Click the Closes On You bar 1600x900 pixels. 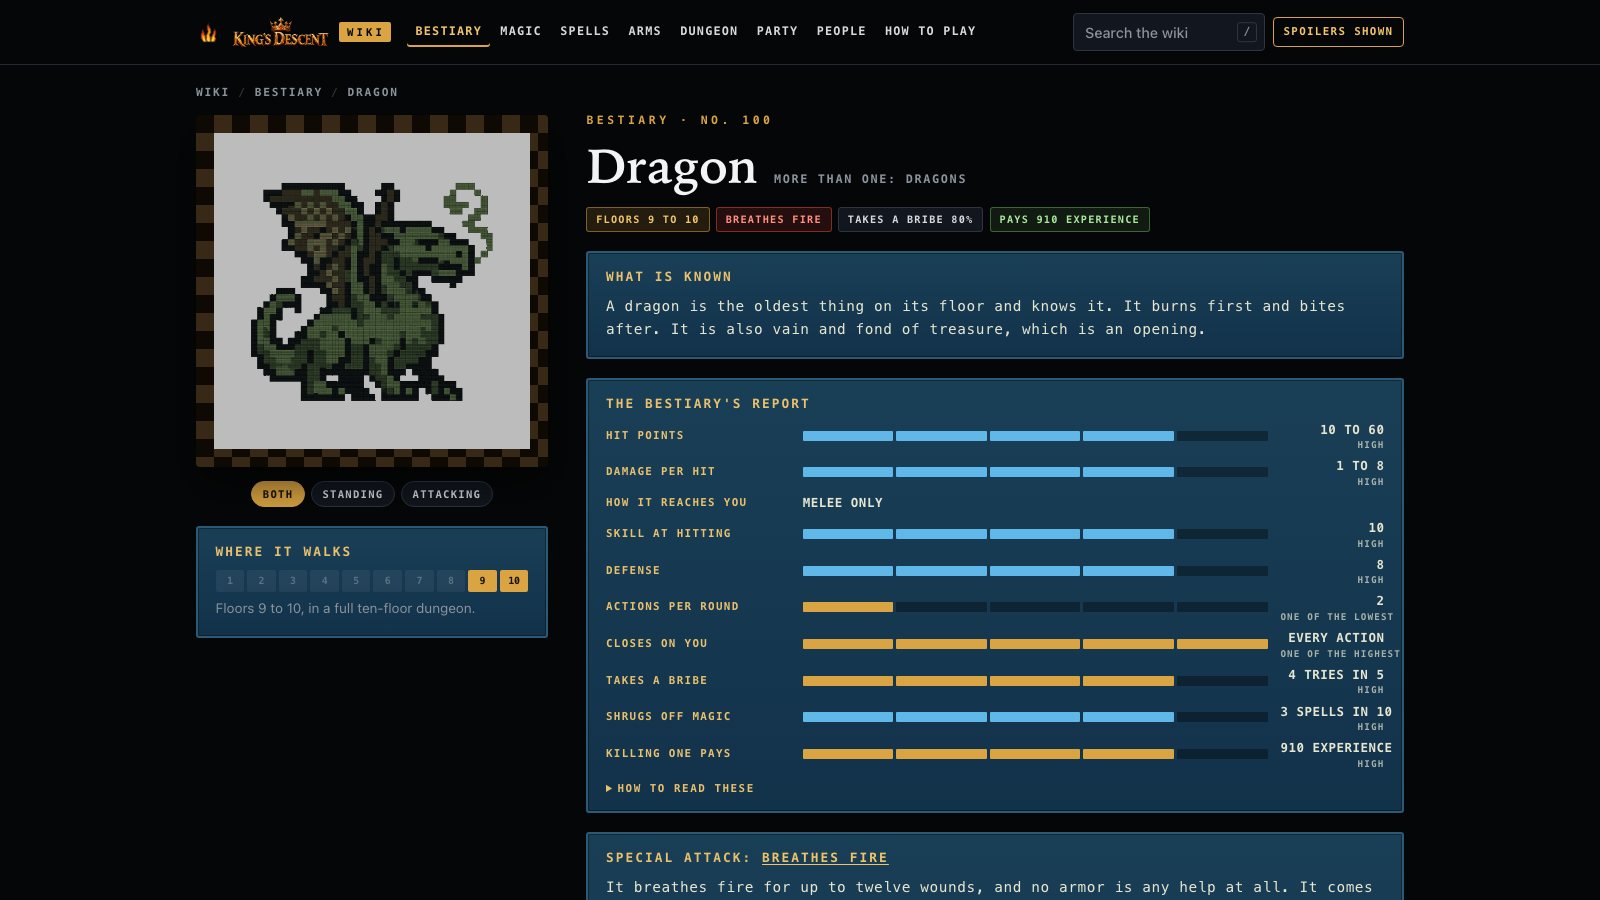pyautogui.click(x=1035, y=644)
